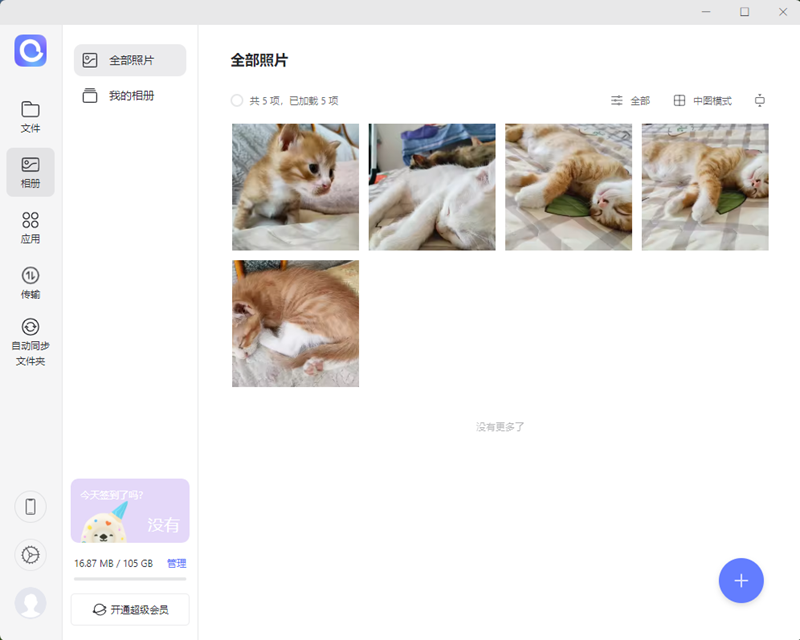Click the 16.87 MB / 105 GB text
Image resolution: width=800 pixels, height=640 pixels.
pos(114,563)
